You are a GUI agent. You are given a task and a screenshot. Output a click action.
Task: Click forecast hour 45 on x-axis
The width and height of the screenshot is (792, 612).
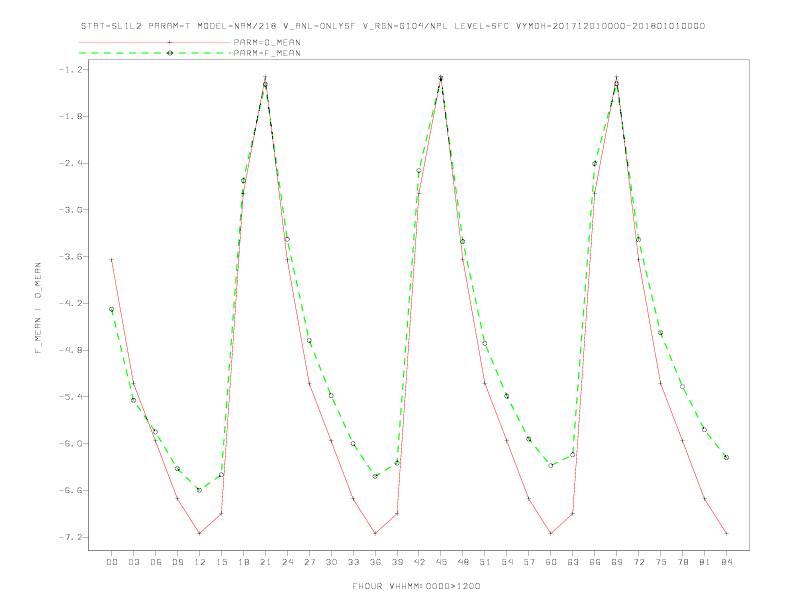click(x=441, y=562)
